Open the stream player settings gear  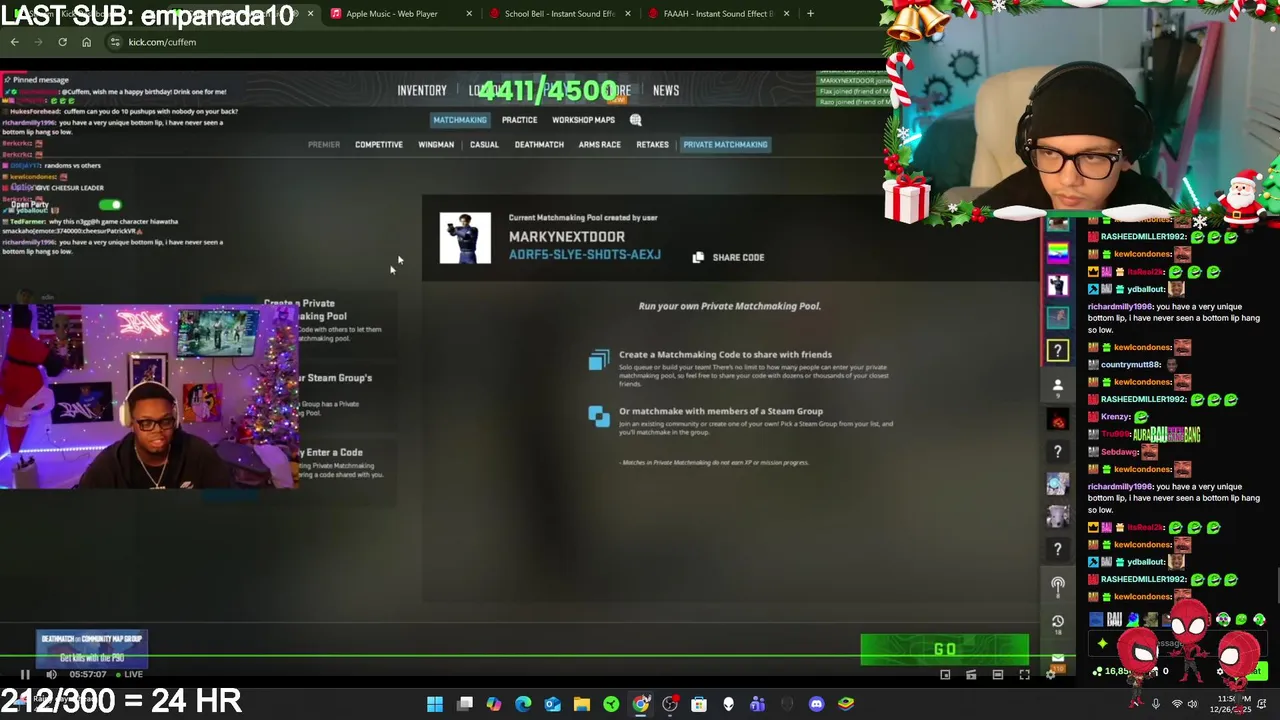pos(1050,675)
